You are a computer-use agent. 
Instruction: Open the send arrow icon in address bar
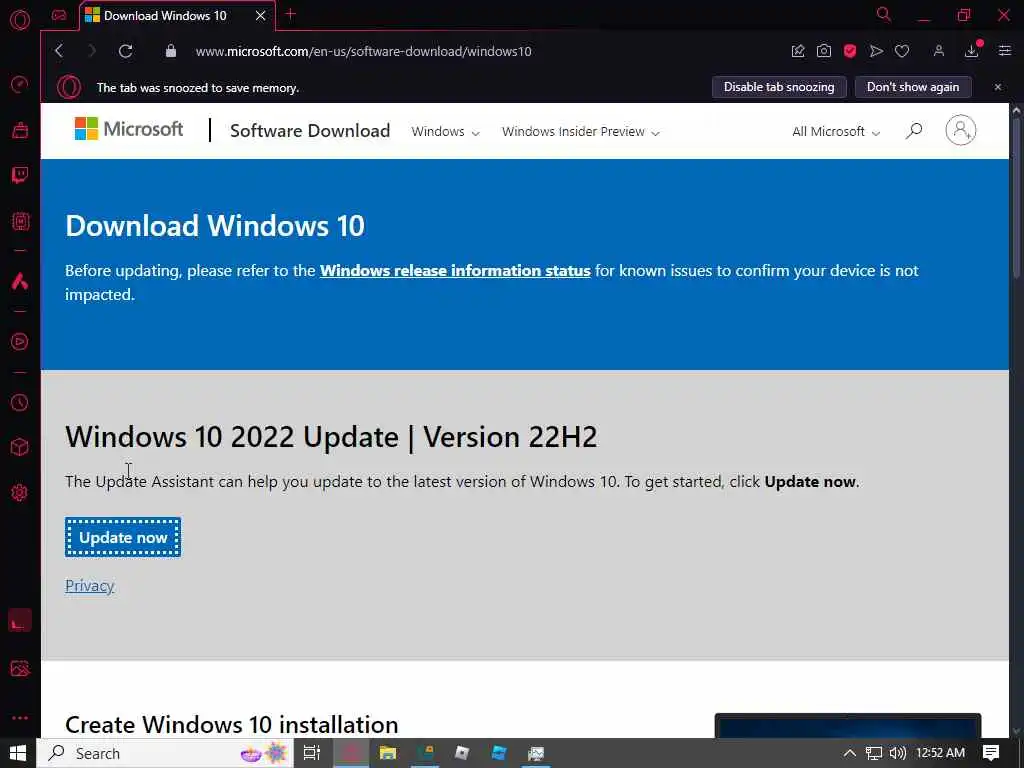click(876, 51)
